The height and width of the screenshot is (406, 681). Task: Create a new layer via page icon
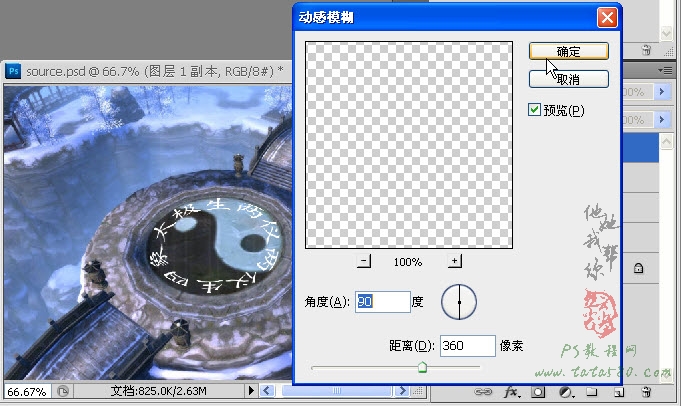[619, 392]
